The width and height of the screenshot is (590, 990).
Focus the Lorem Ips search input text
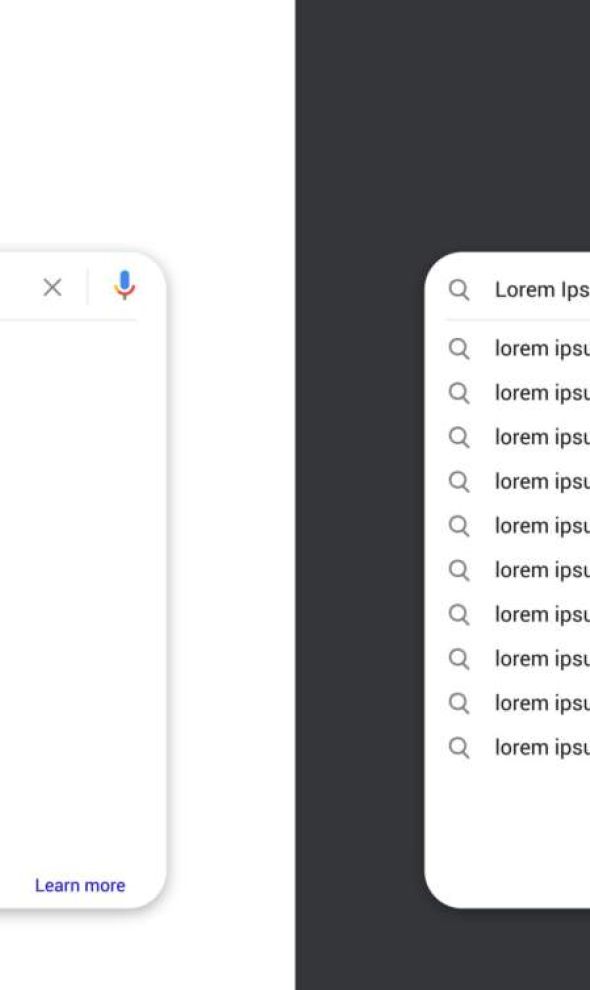tap(542, 290)
